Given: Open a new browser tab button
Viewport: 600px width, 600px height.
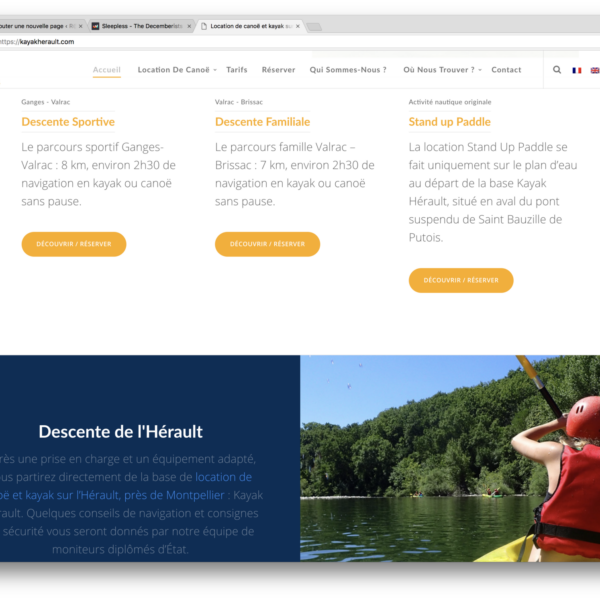Looking at the screenshot, I should (x=314, y=26).
